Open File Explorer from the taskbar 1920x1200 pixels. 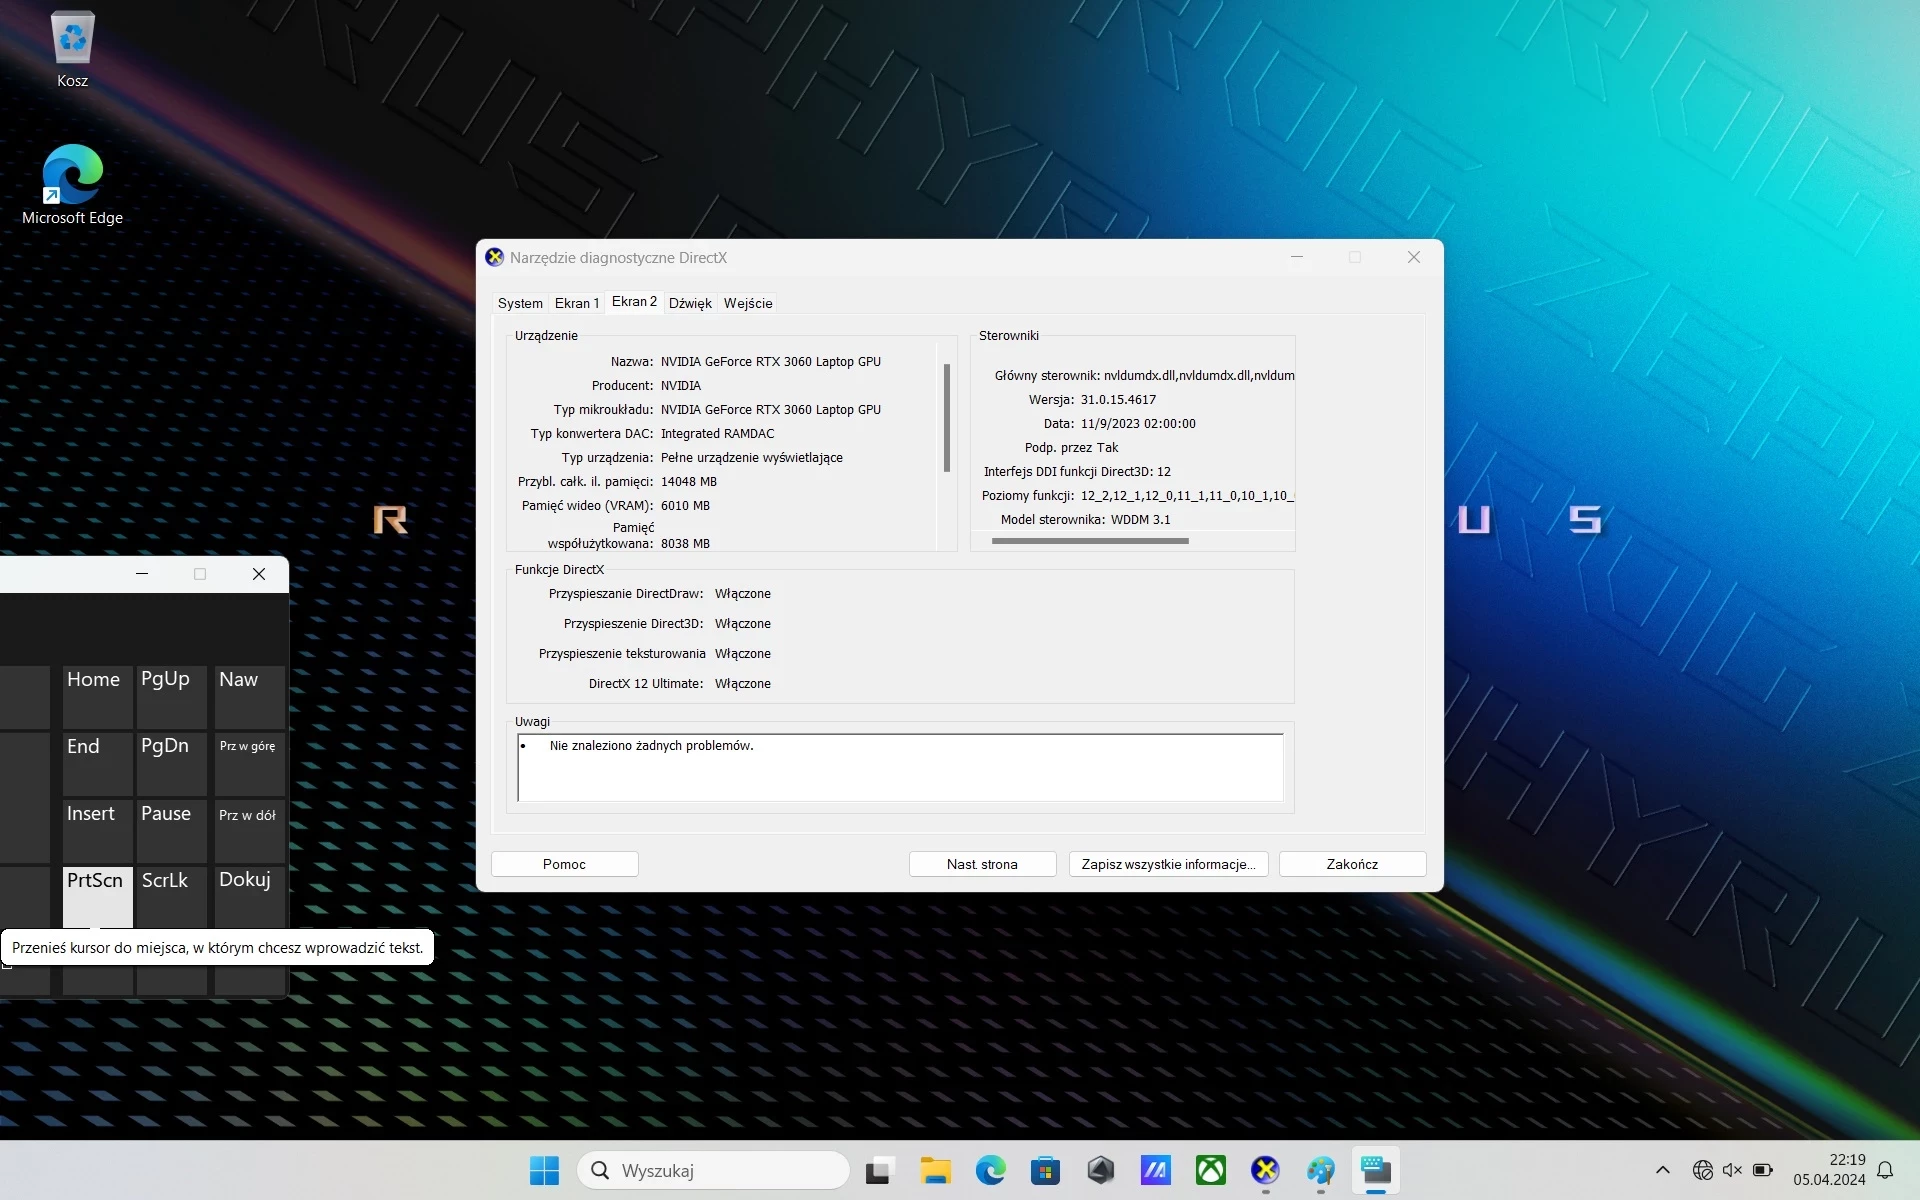pos(935,1170)
